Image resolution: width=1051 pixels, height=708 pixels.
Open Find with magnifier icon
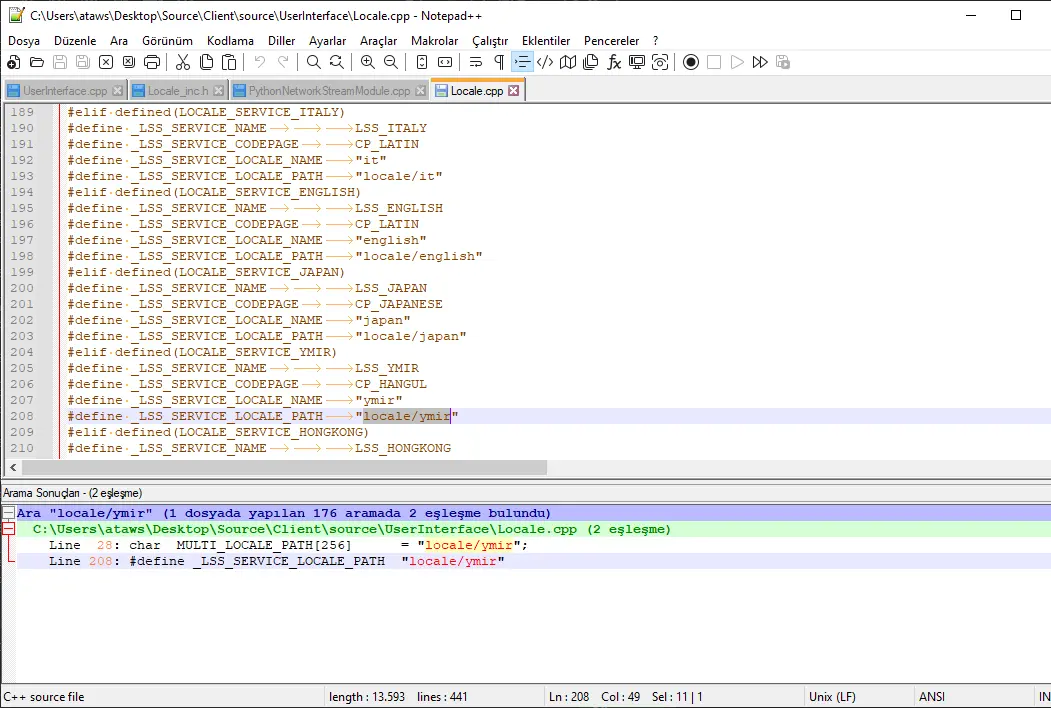(314, 62)
